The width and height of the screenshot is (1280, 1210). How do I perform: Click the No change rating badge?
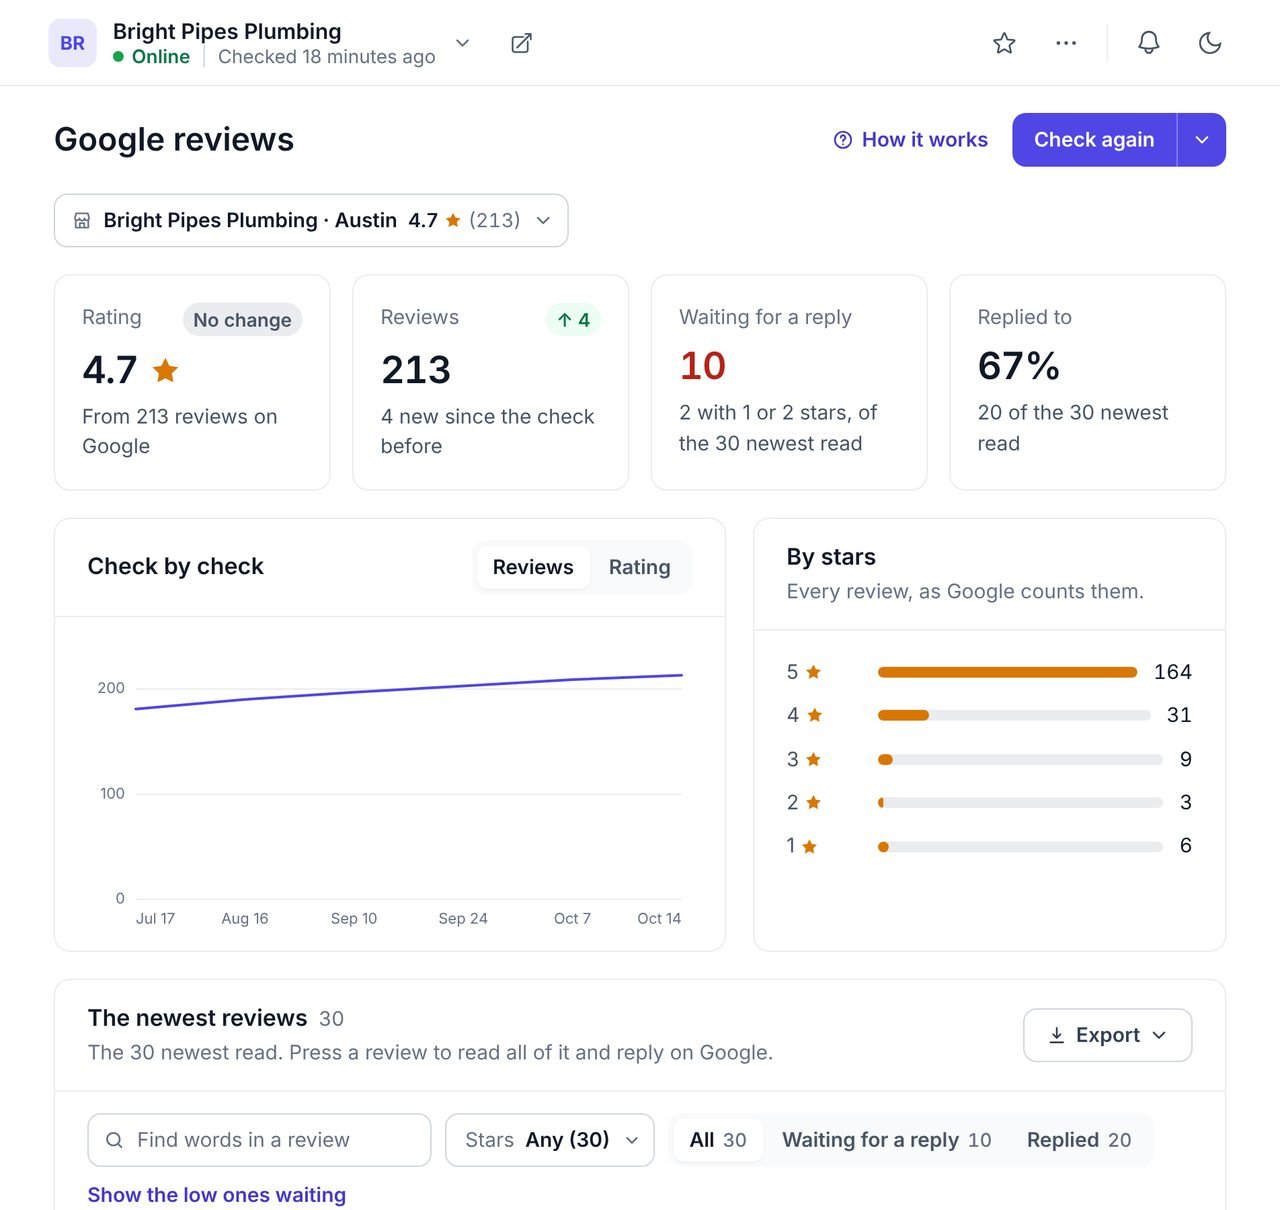[x=242, y=320]
